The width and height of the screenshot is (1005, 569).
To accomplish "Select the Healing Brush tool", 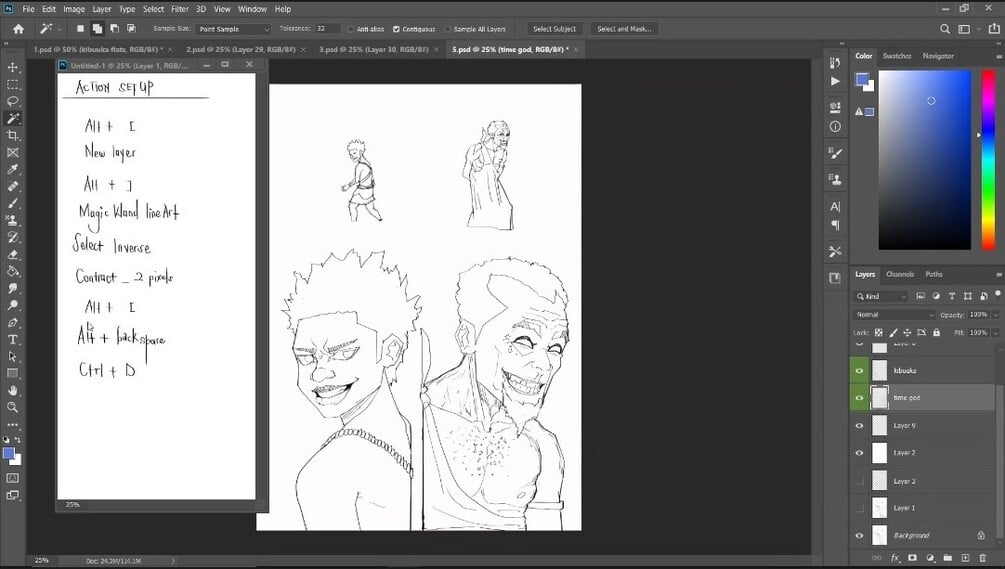I will click(x=12, y=186).
